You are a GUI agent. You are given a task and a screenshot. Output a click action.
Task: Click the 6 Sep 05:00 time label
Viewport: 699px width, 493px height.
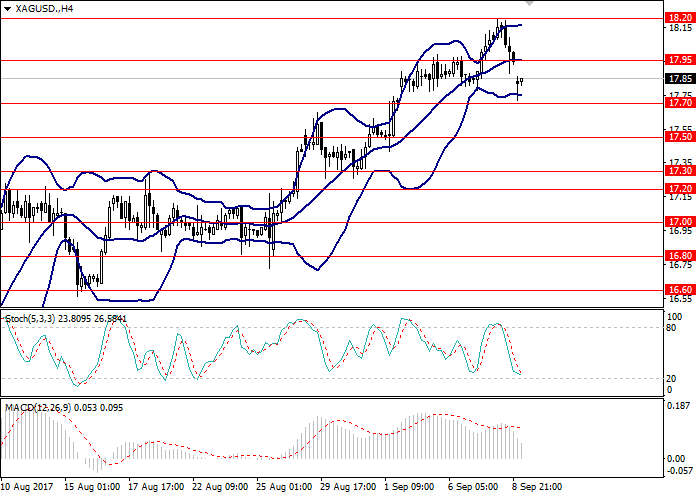473,487
